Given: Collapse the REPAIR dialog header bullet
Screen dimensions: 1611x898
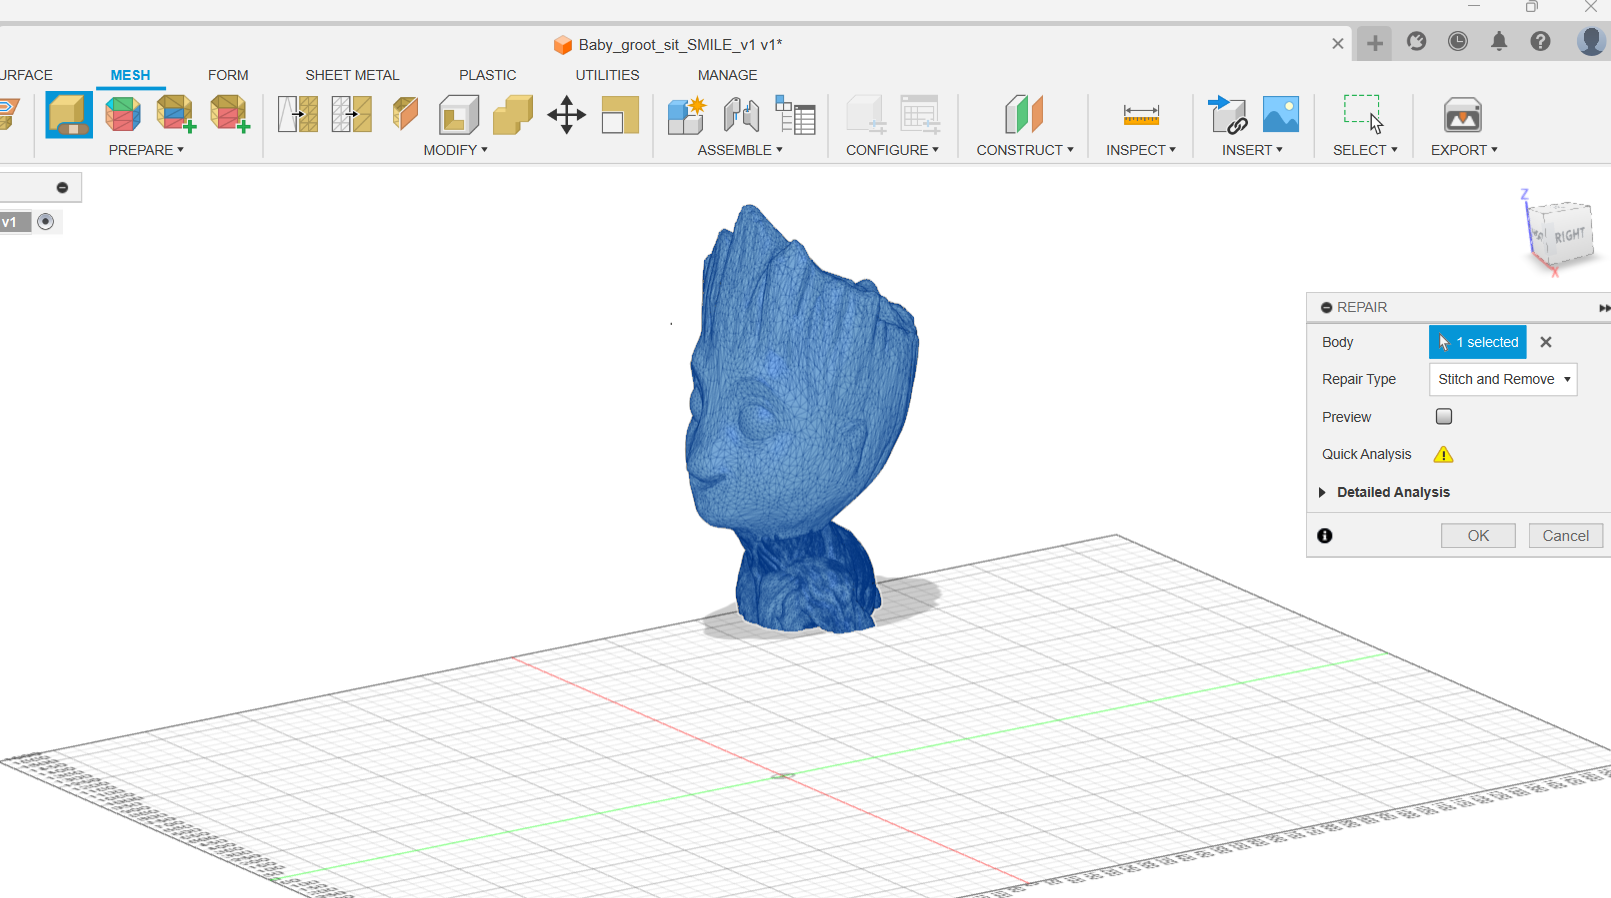Looking at the screenshot, I should coord(1326,308).
